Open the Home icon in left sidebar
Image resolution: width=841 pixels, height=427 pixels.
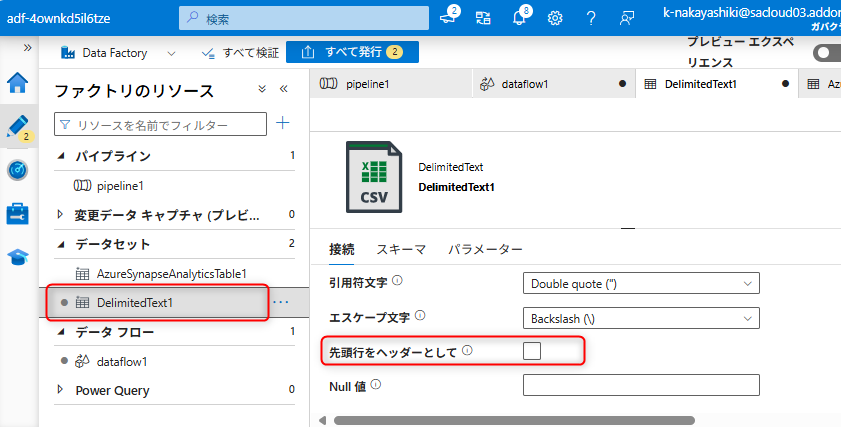(x=18, y=83)
